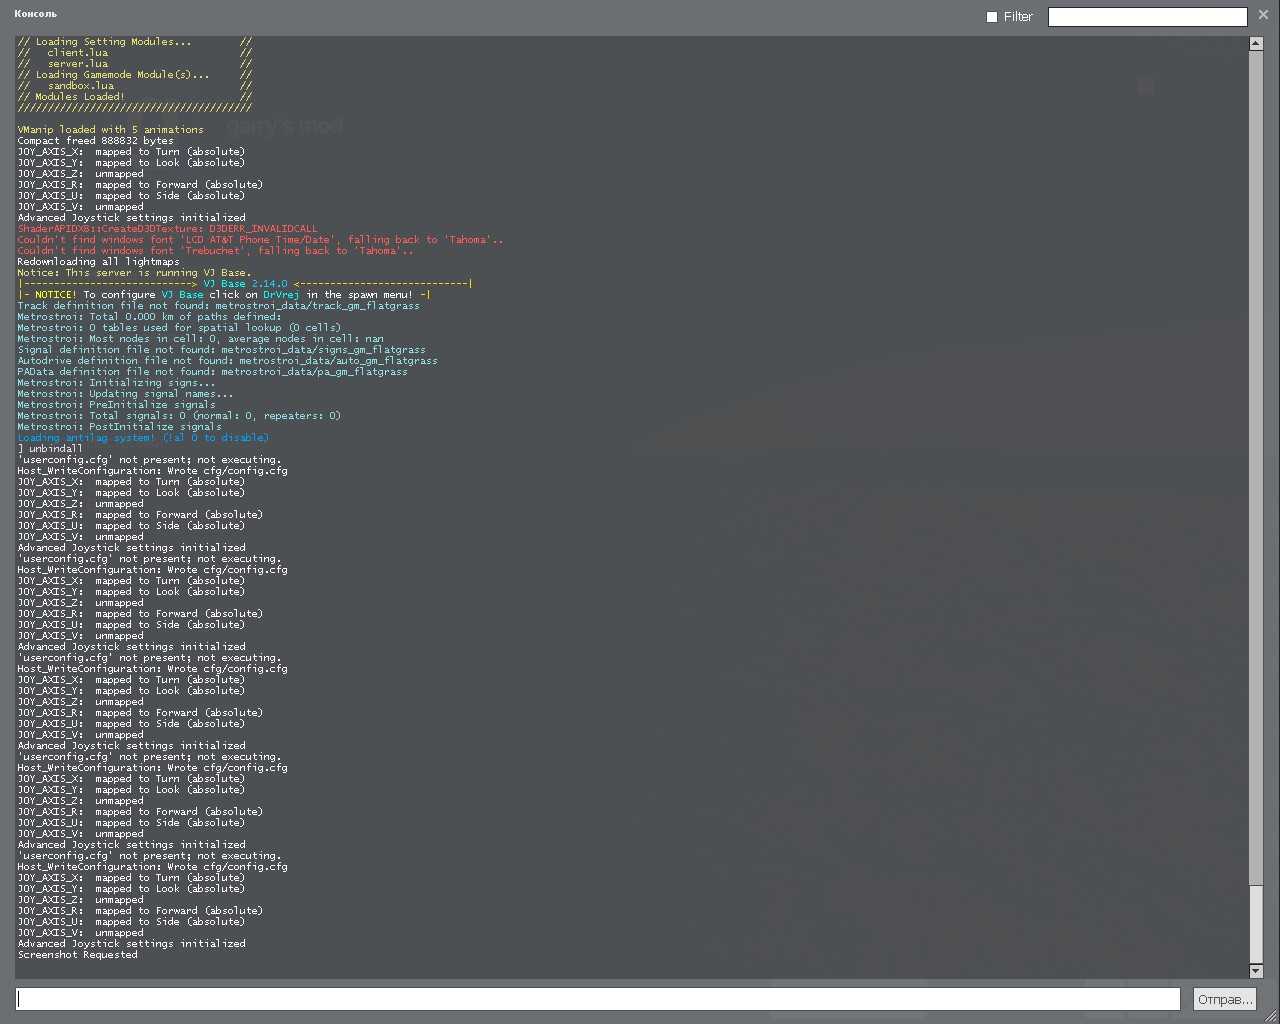
Task: Select 'Track definition file not found' line
Action: 218,306
